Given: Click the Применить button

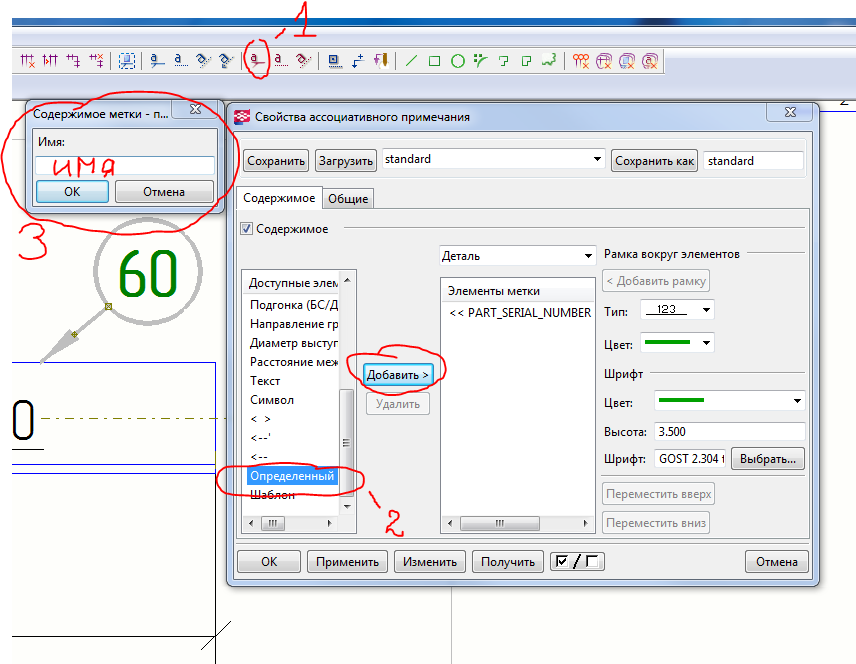Looking at the screenshot, I should (x=347, y=562).
